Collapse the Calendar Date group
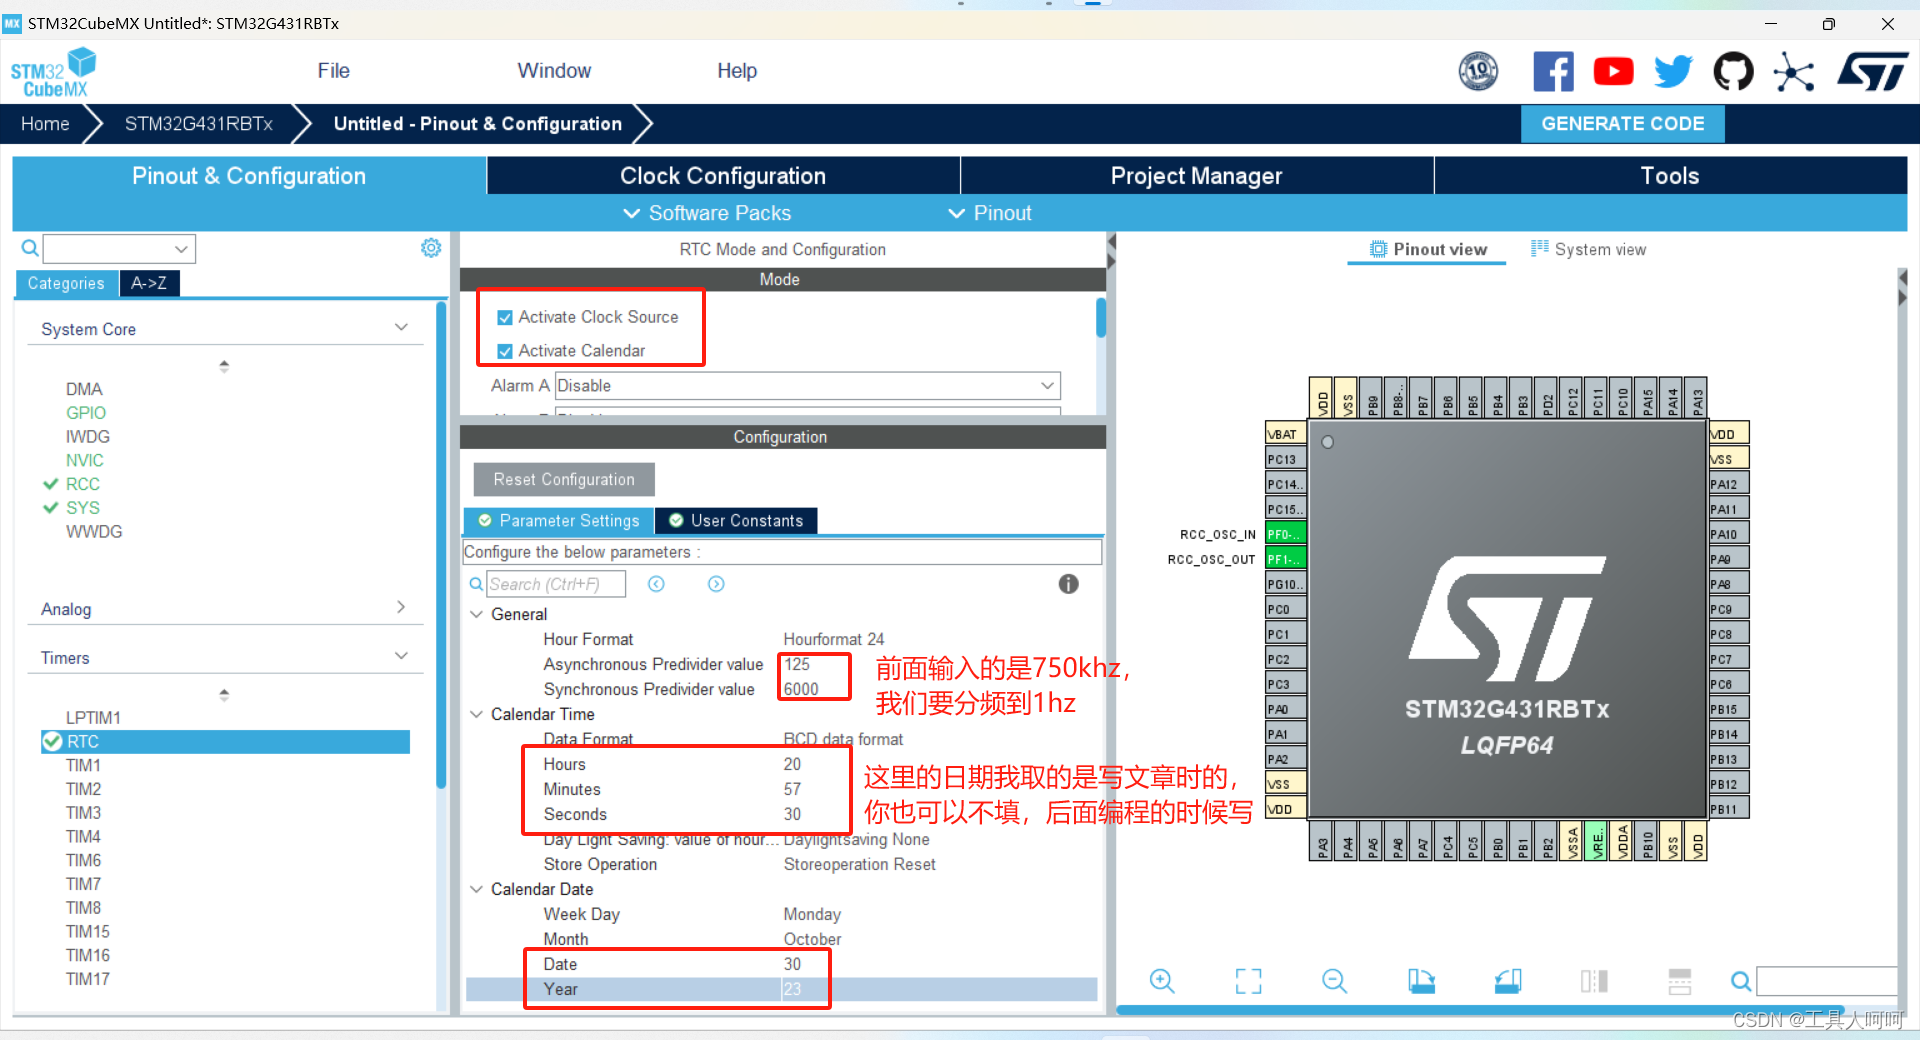Screen dimensions: 1920x1040 point(477,889)
